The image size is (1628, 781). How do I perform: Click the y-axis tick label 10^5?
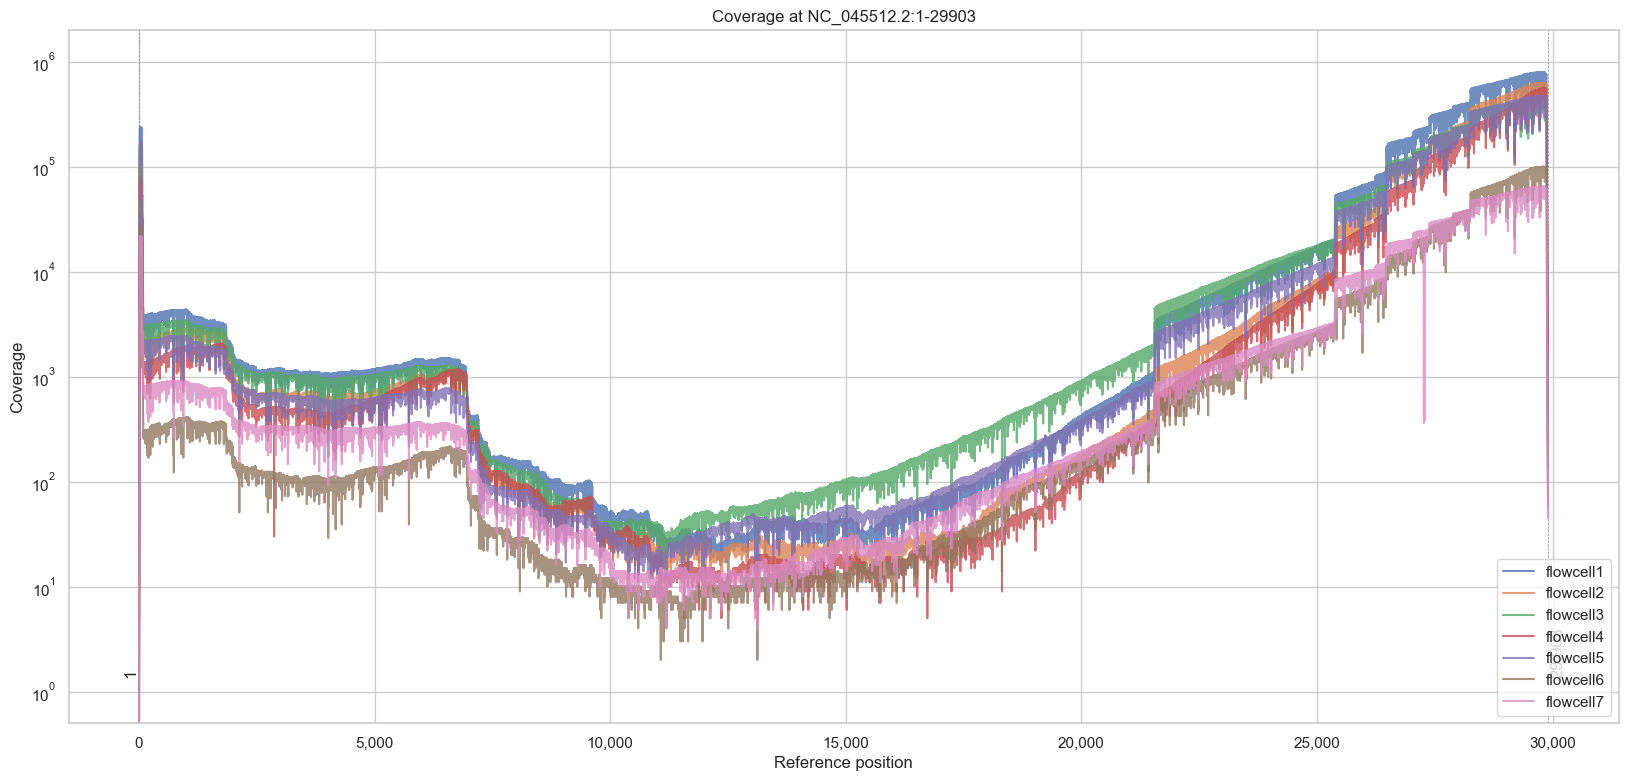coord(46,167)
